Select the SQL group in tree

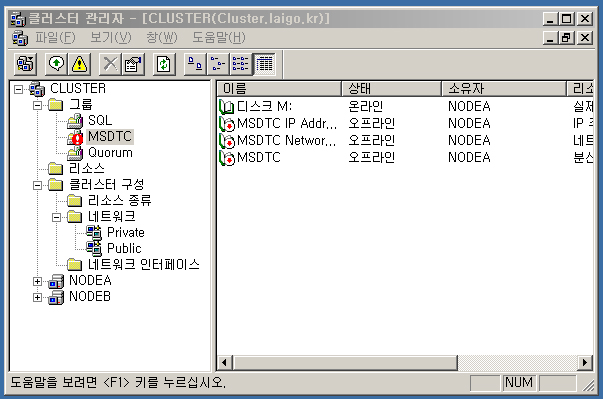pos(100,120)
